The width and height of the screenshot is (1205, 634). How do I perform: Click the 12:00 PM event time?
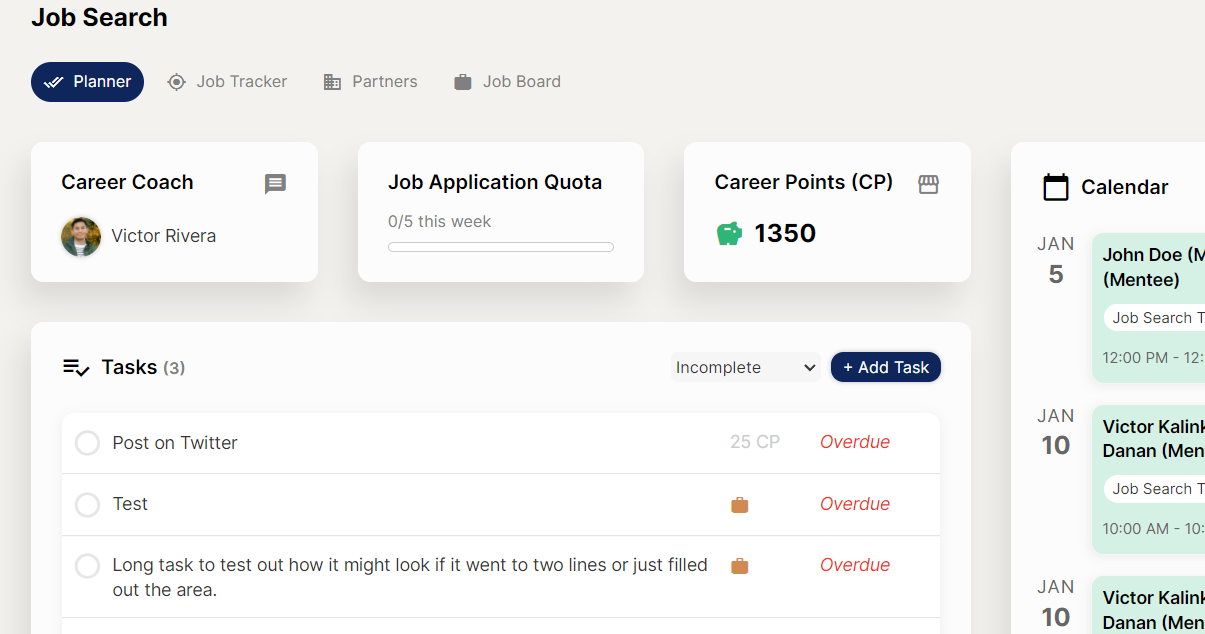1154,357
